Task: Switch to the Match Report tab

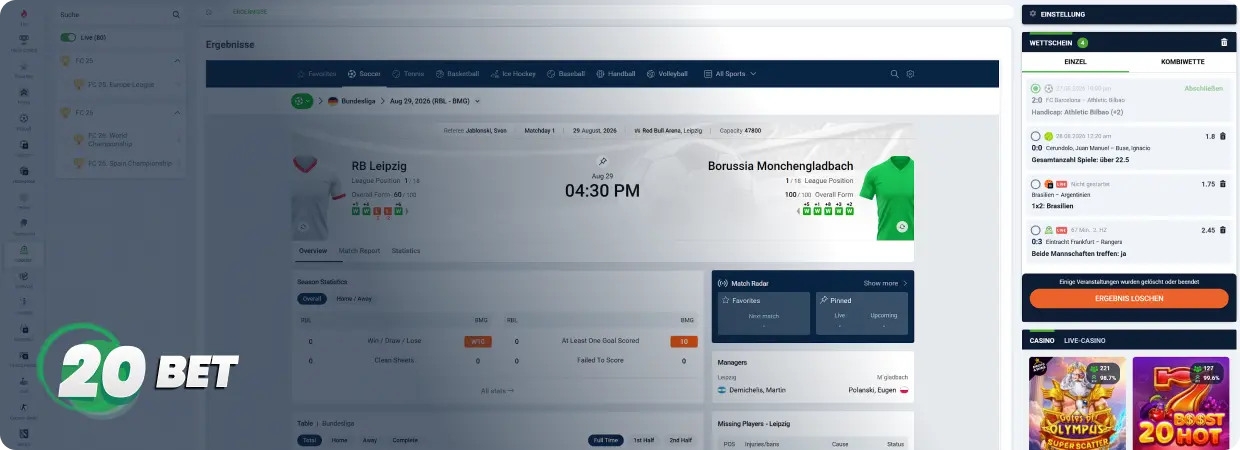Action: (x=359, y=251)
